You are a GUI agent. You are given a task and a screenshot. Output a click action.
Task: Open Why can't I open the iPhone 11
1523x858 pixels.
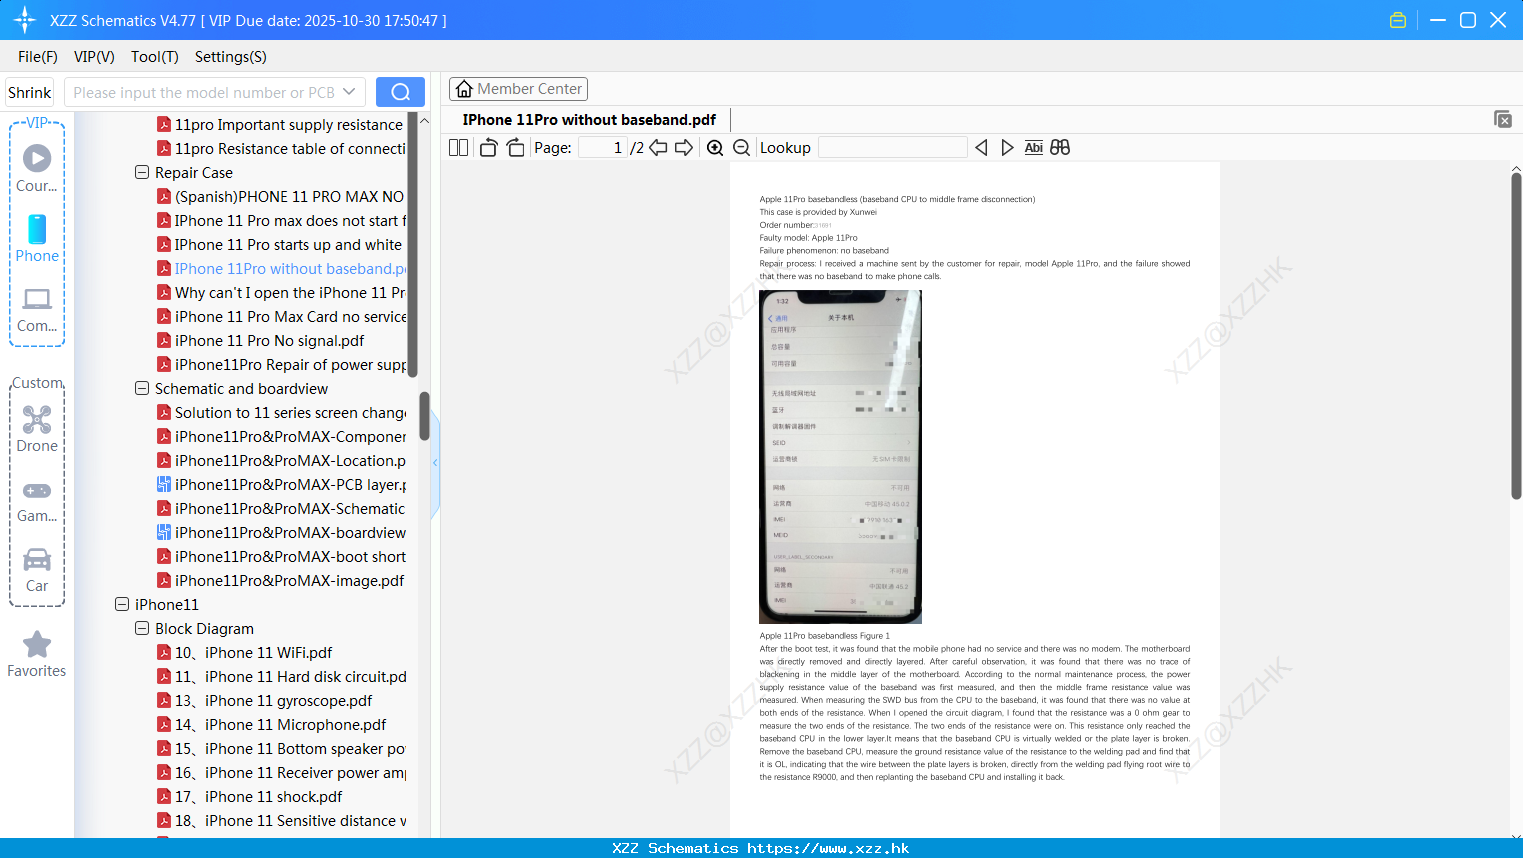281,292
